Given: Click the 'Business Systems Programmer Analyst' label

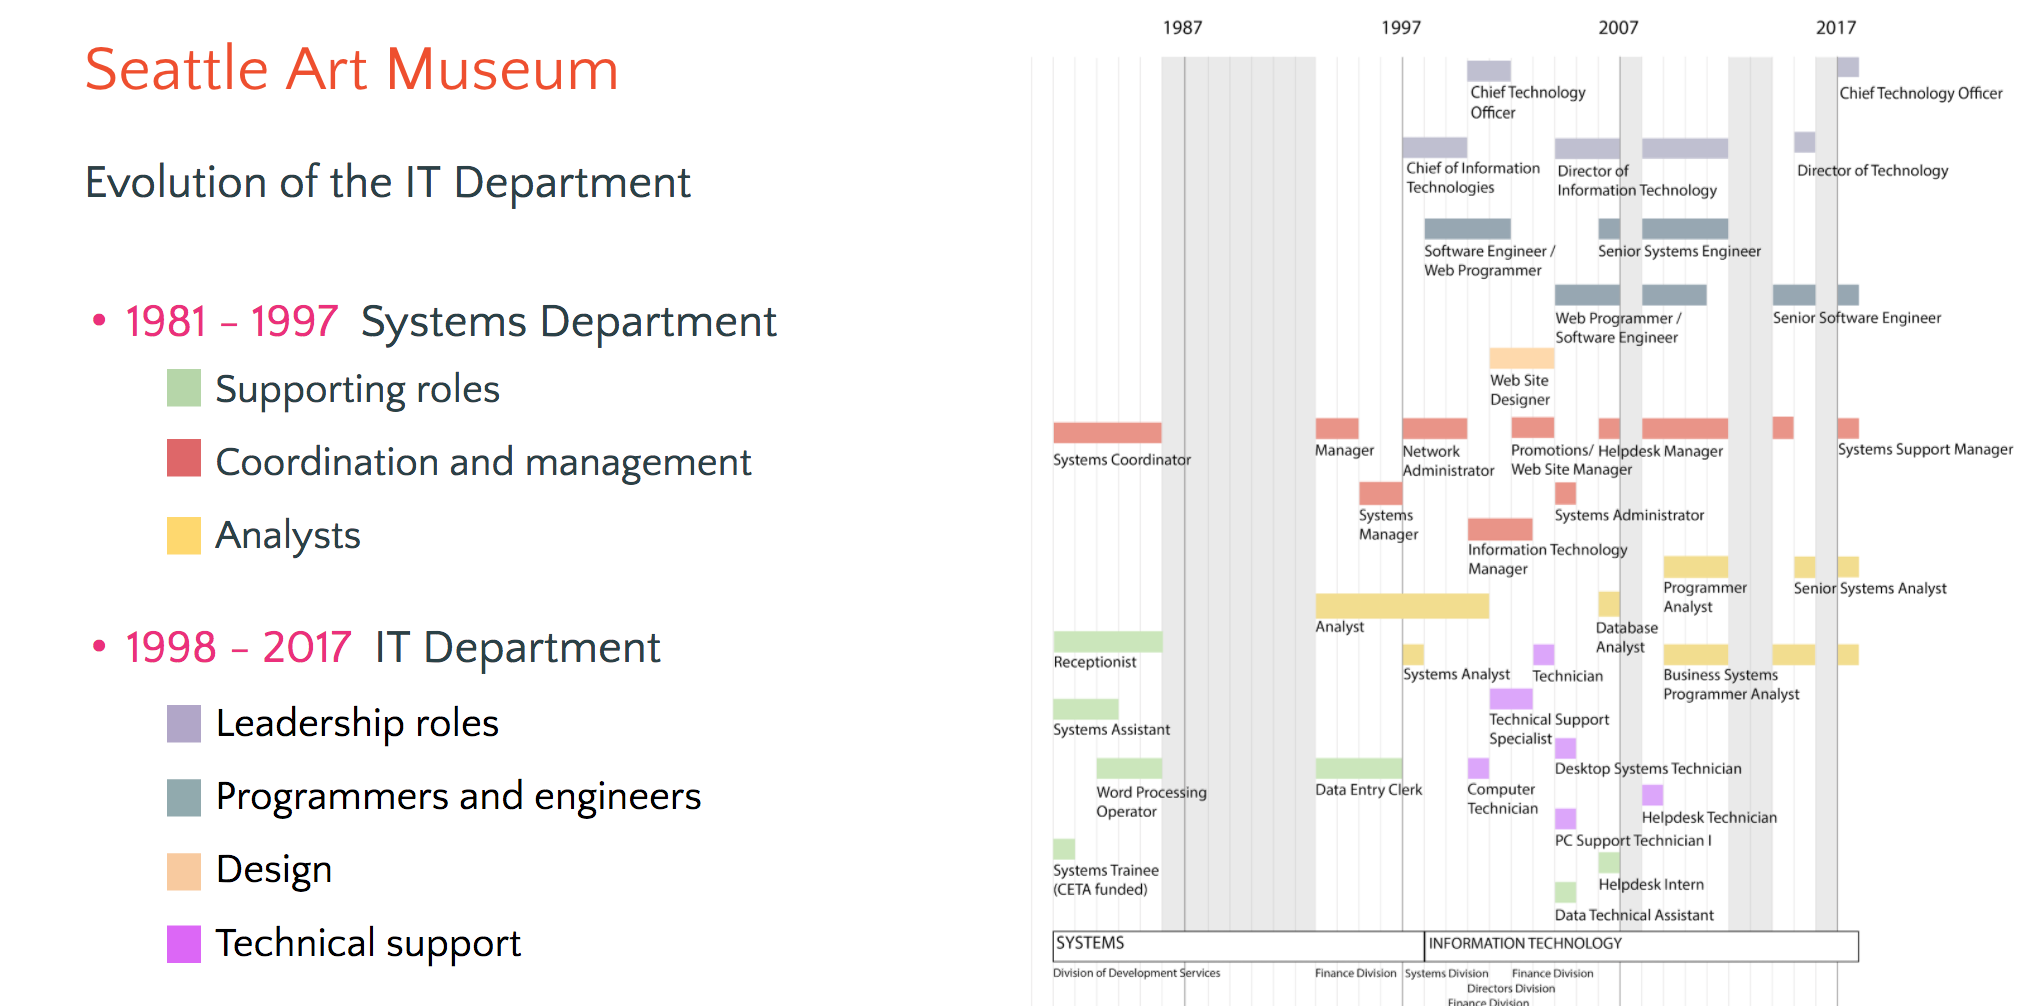Looking at the screenshot, I should coord(1731,685).
